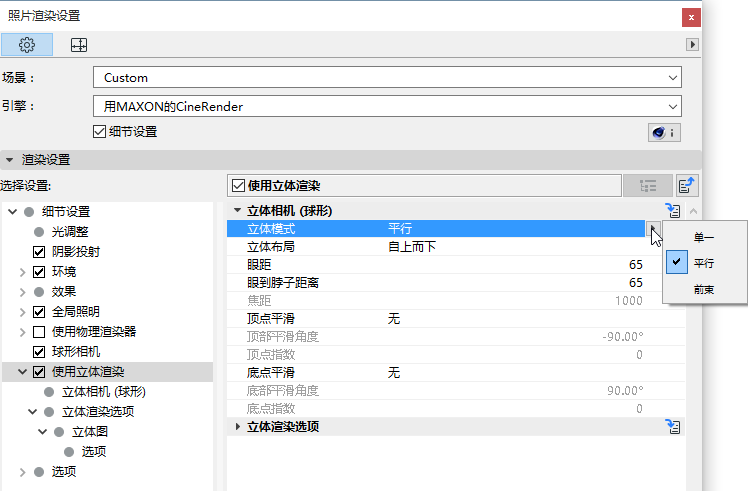Expand the 使用物理渲染器 tree node

coord(22,332)
